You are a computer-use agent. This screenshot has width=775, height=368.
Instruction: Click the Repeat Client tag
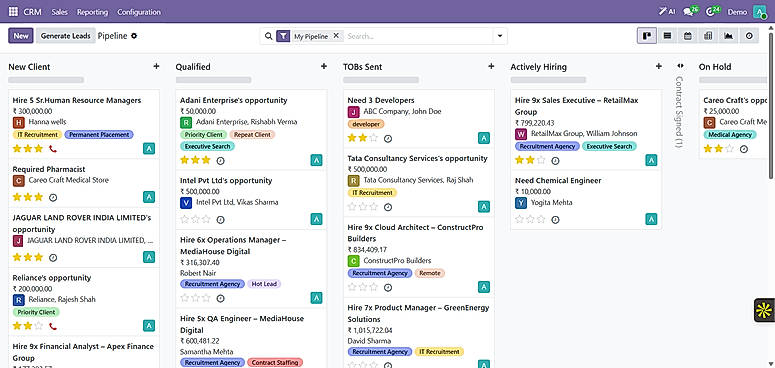[252, 134]
